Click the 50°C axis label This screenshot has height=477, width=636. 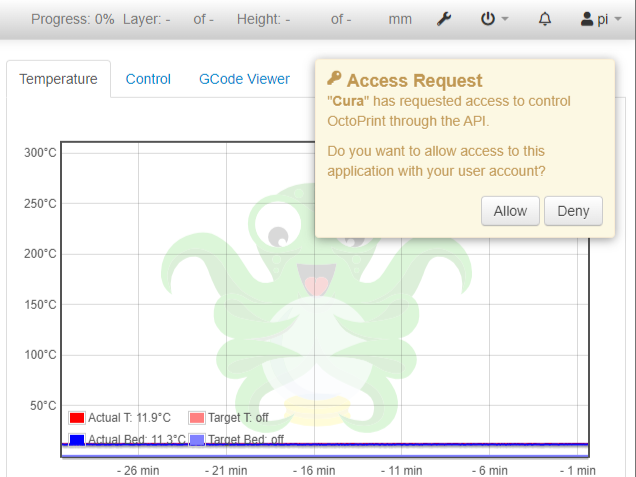tap(43, 406)
